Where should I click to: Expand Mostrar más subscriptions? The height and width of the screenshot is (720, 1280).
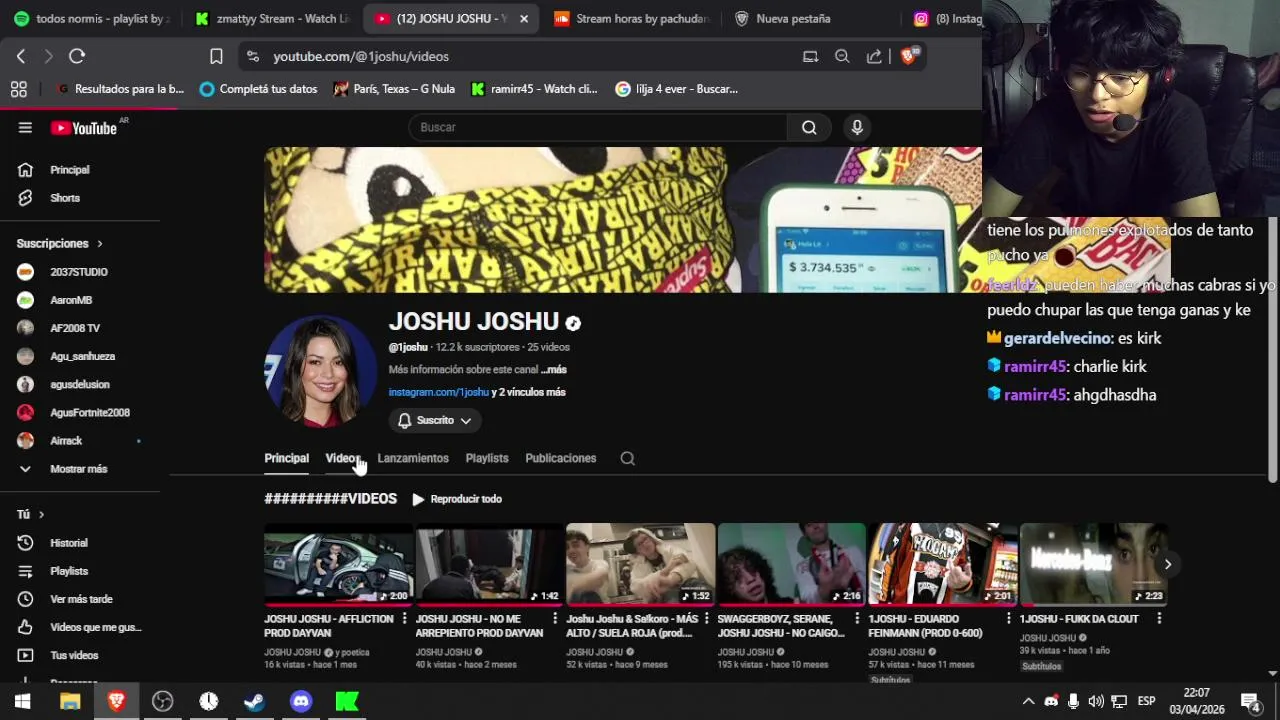(x=80, y=469)
